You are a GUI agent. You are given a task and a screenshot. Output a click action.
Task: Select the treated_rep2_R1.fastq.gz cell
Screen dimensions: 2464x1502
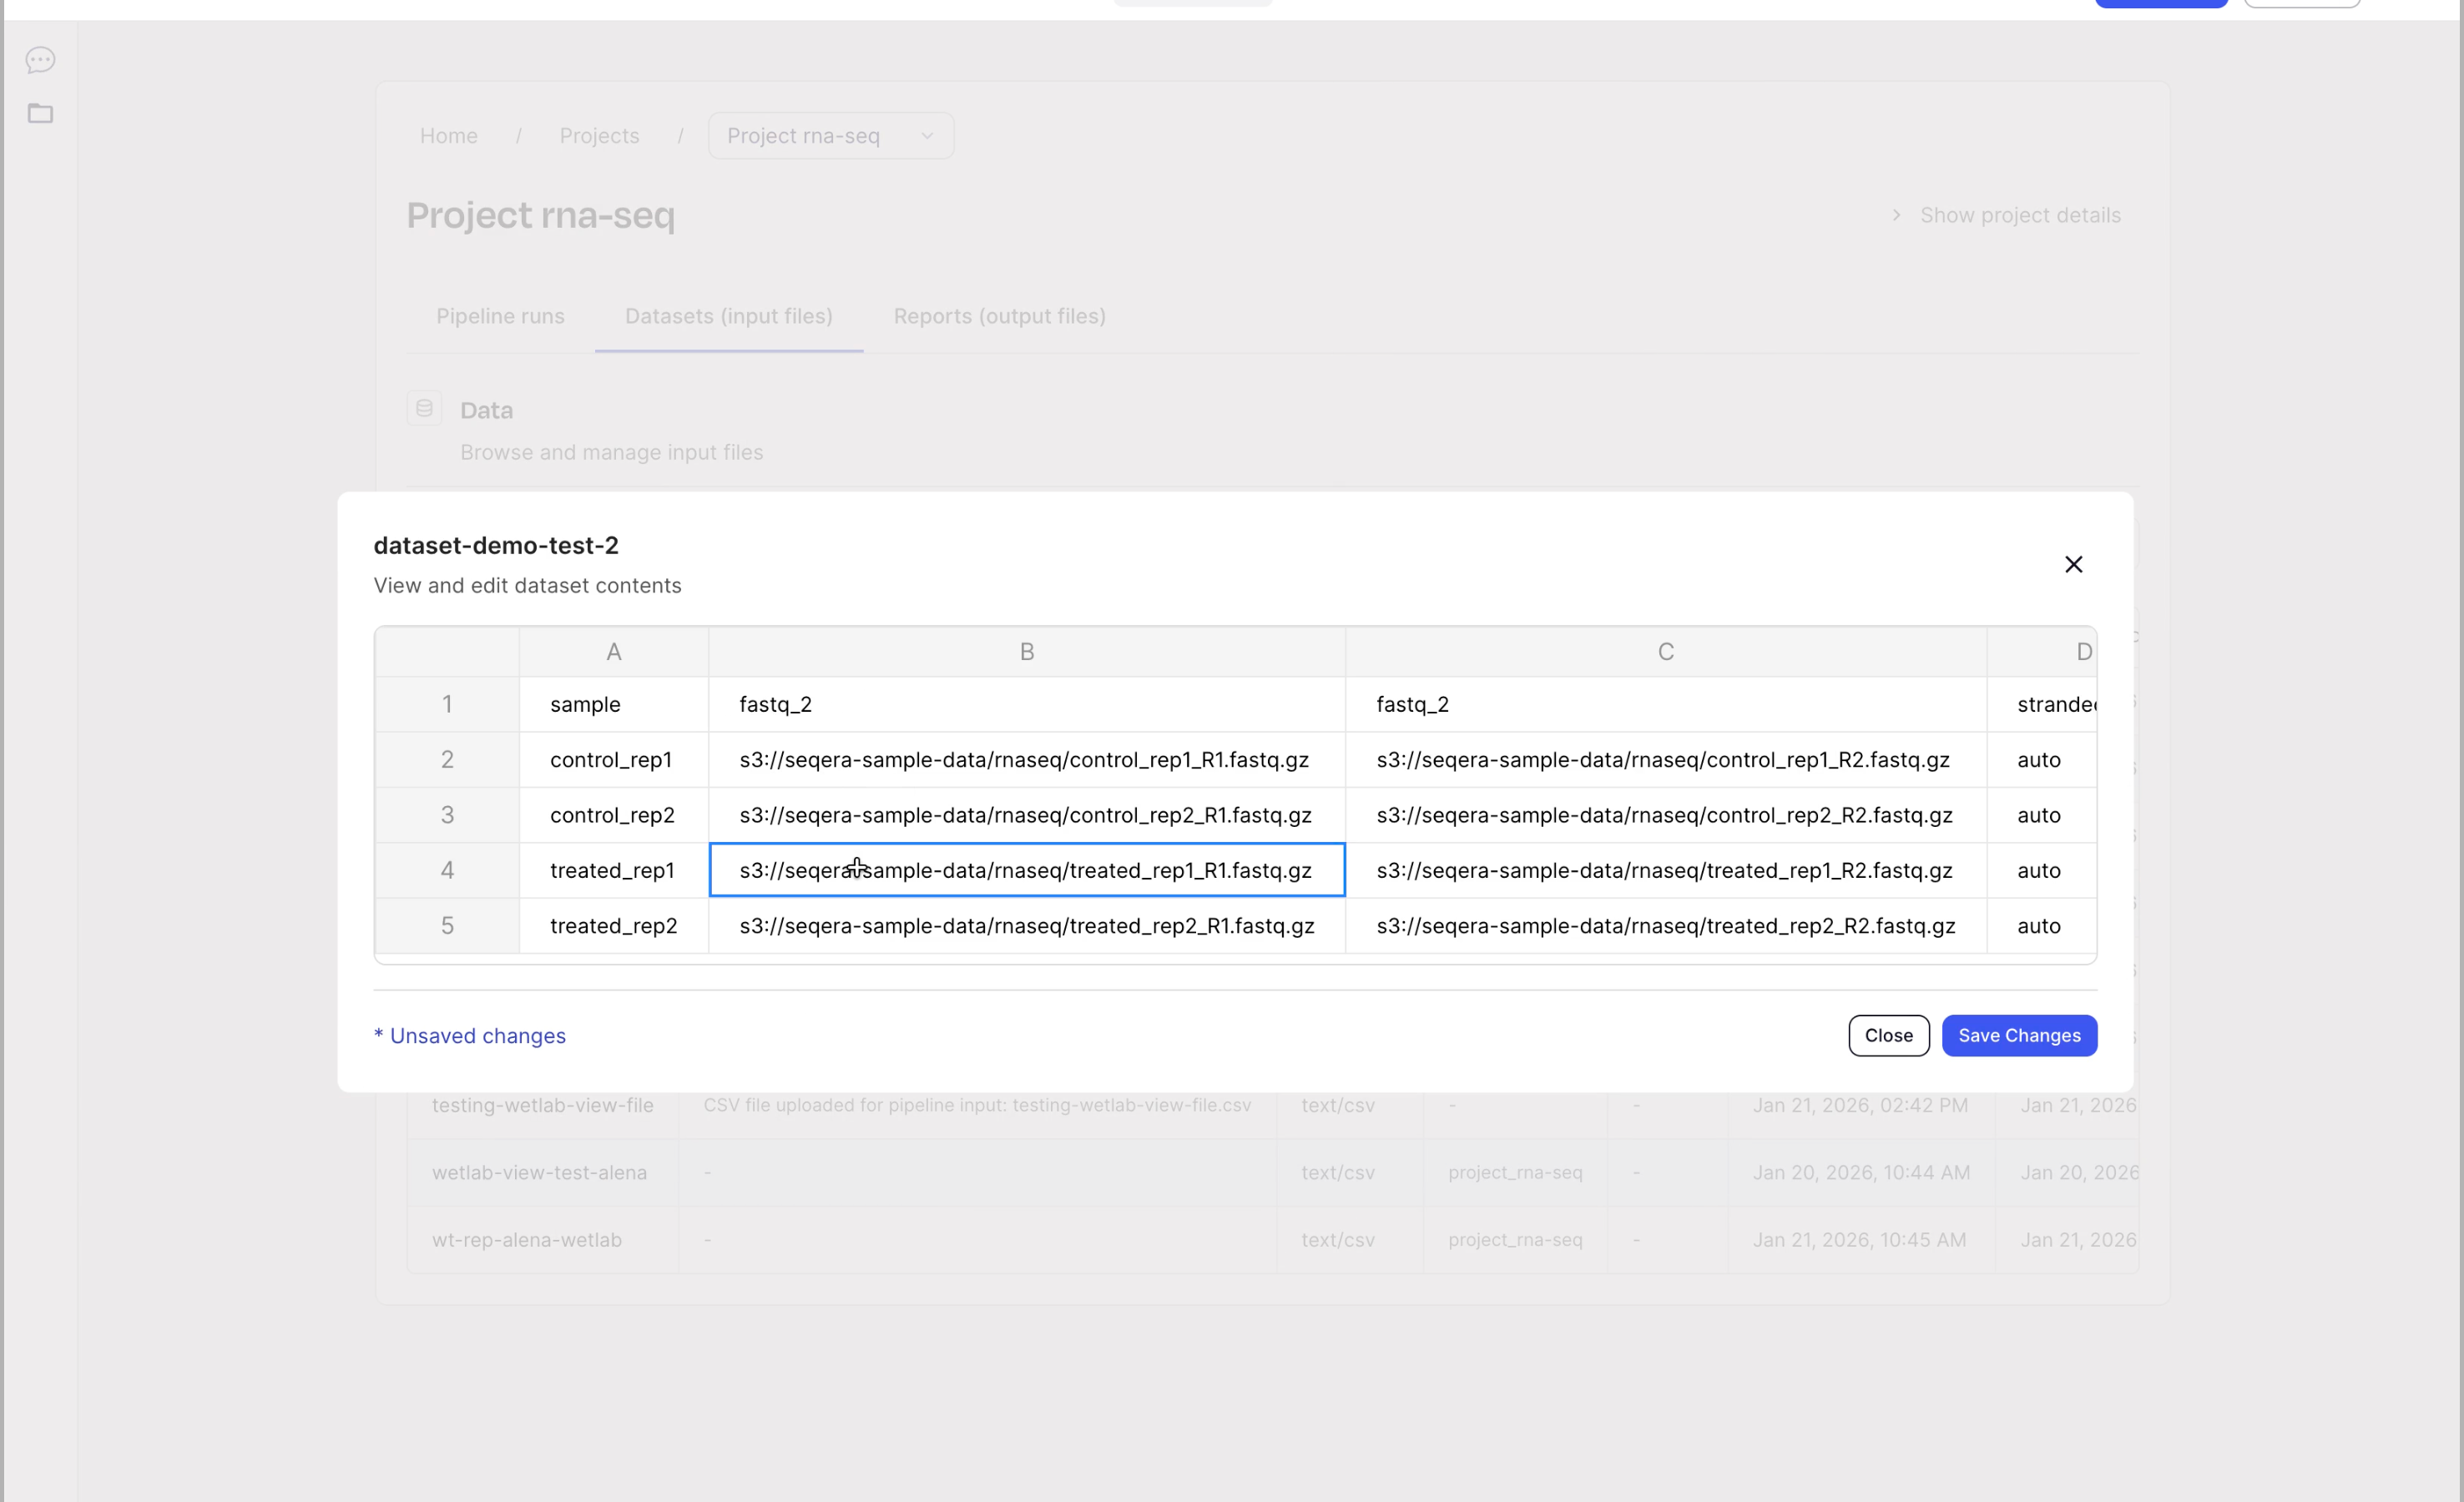1027,925
